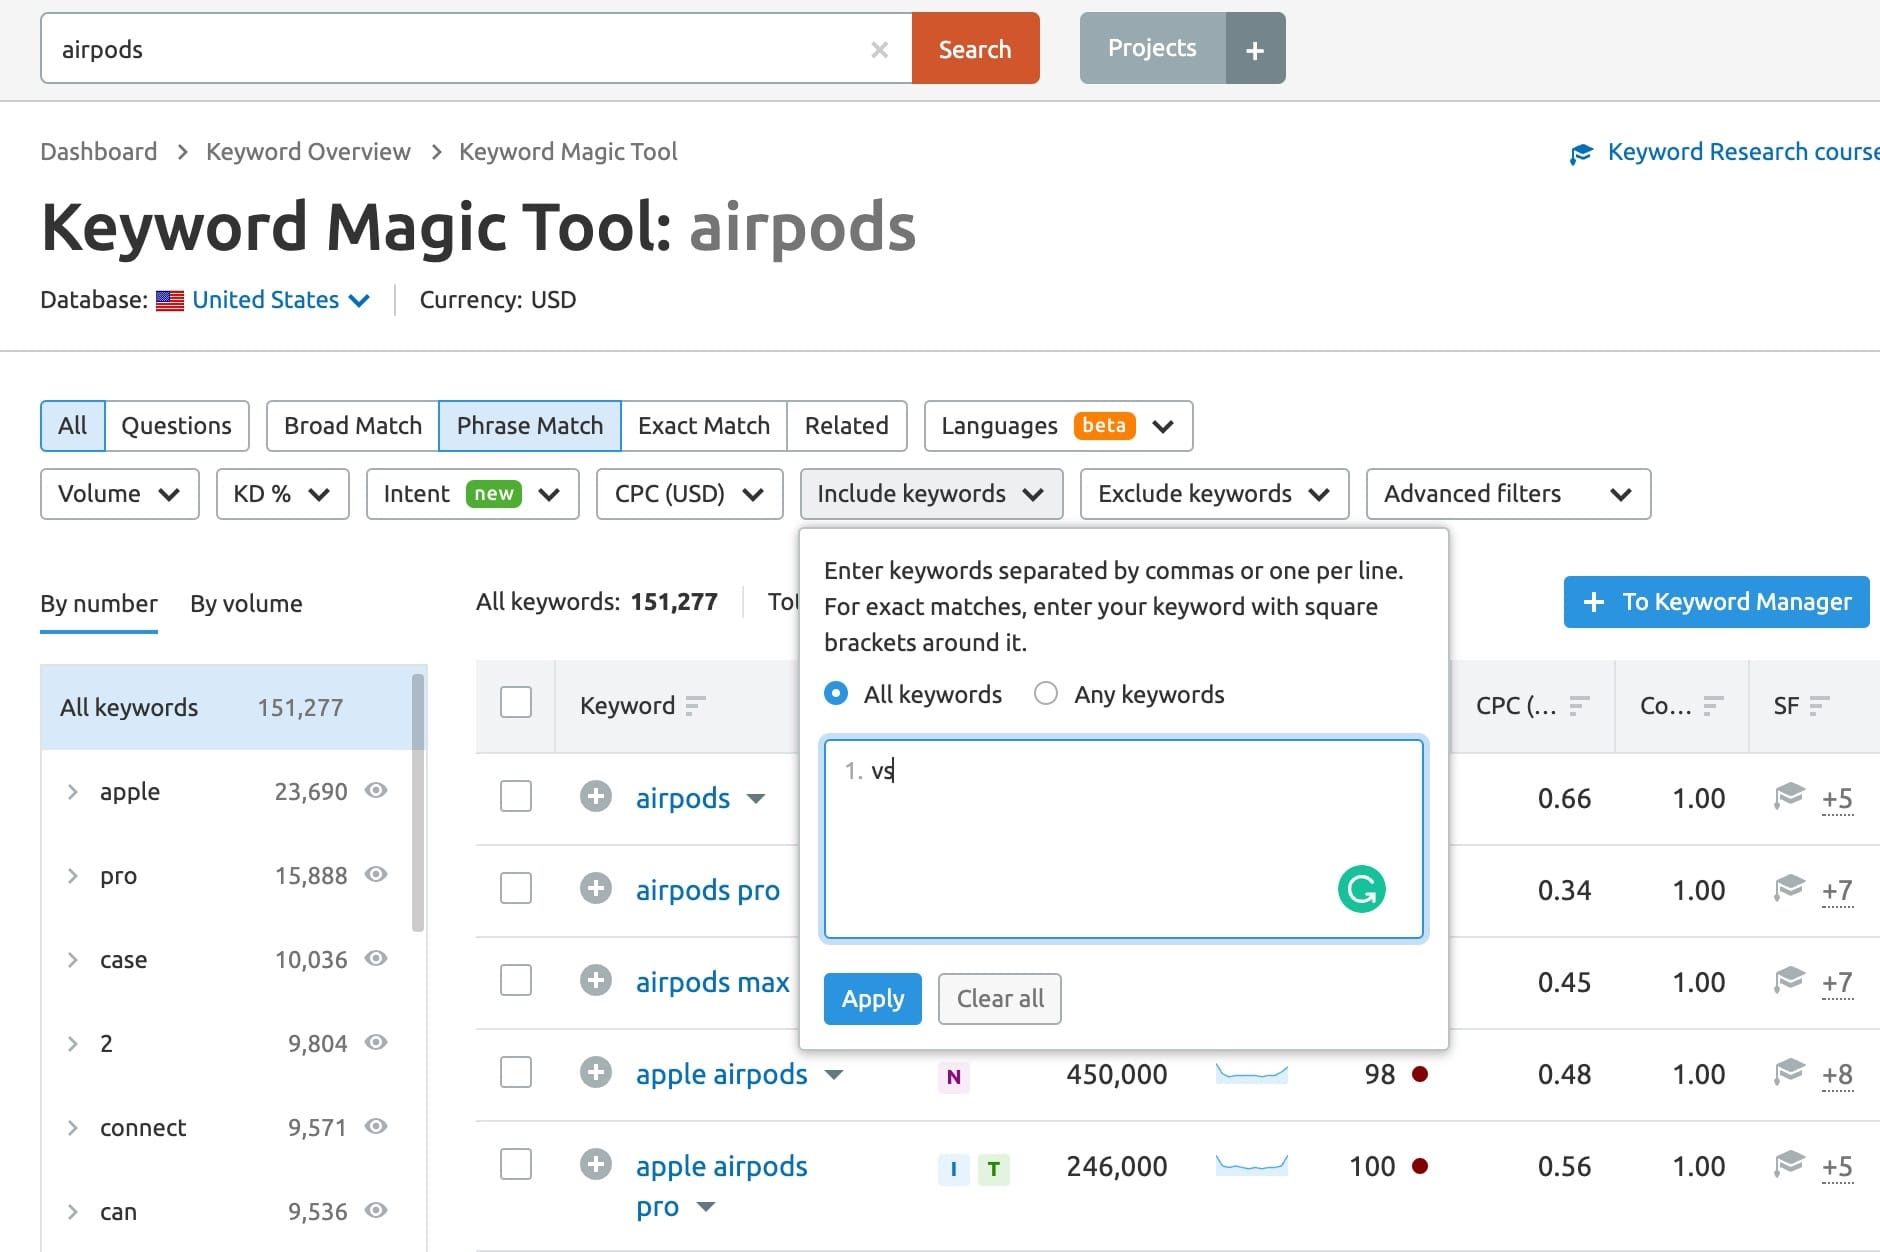This screenshot has height=1252, width=1880.
Task: Open the Dashboard breadcrumb link
Action: (99, 152)
